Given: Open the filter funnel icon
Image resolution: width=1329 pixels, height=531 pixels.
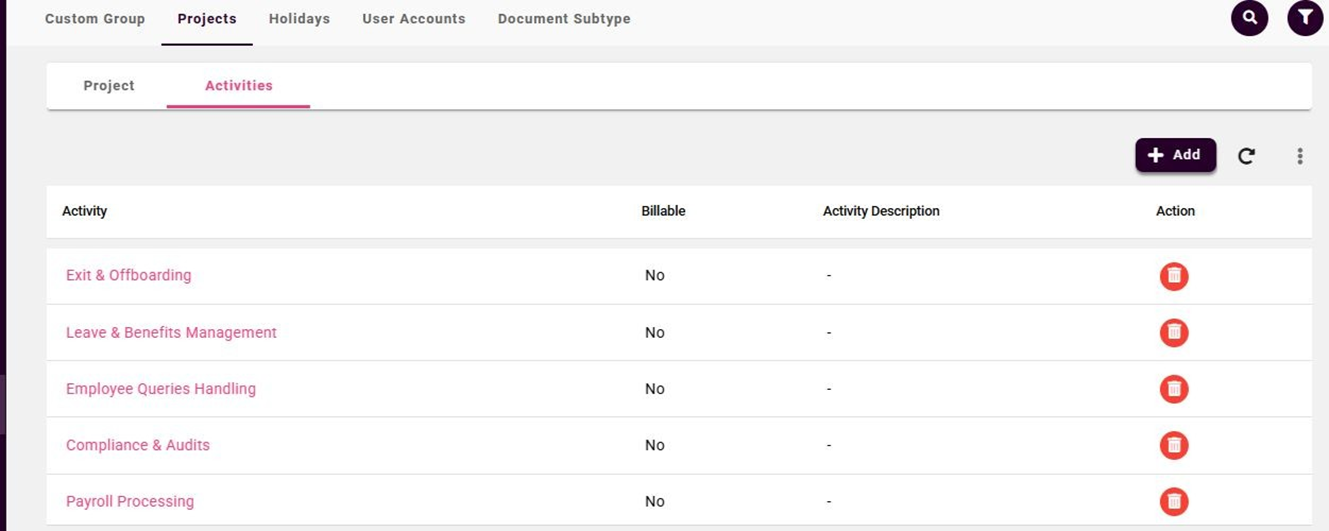Looking at the screenshot, I should pyautogui.click(x=1305, y=18).
